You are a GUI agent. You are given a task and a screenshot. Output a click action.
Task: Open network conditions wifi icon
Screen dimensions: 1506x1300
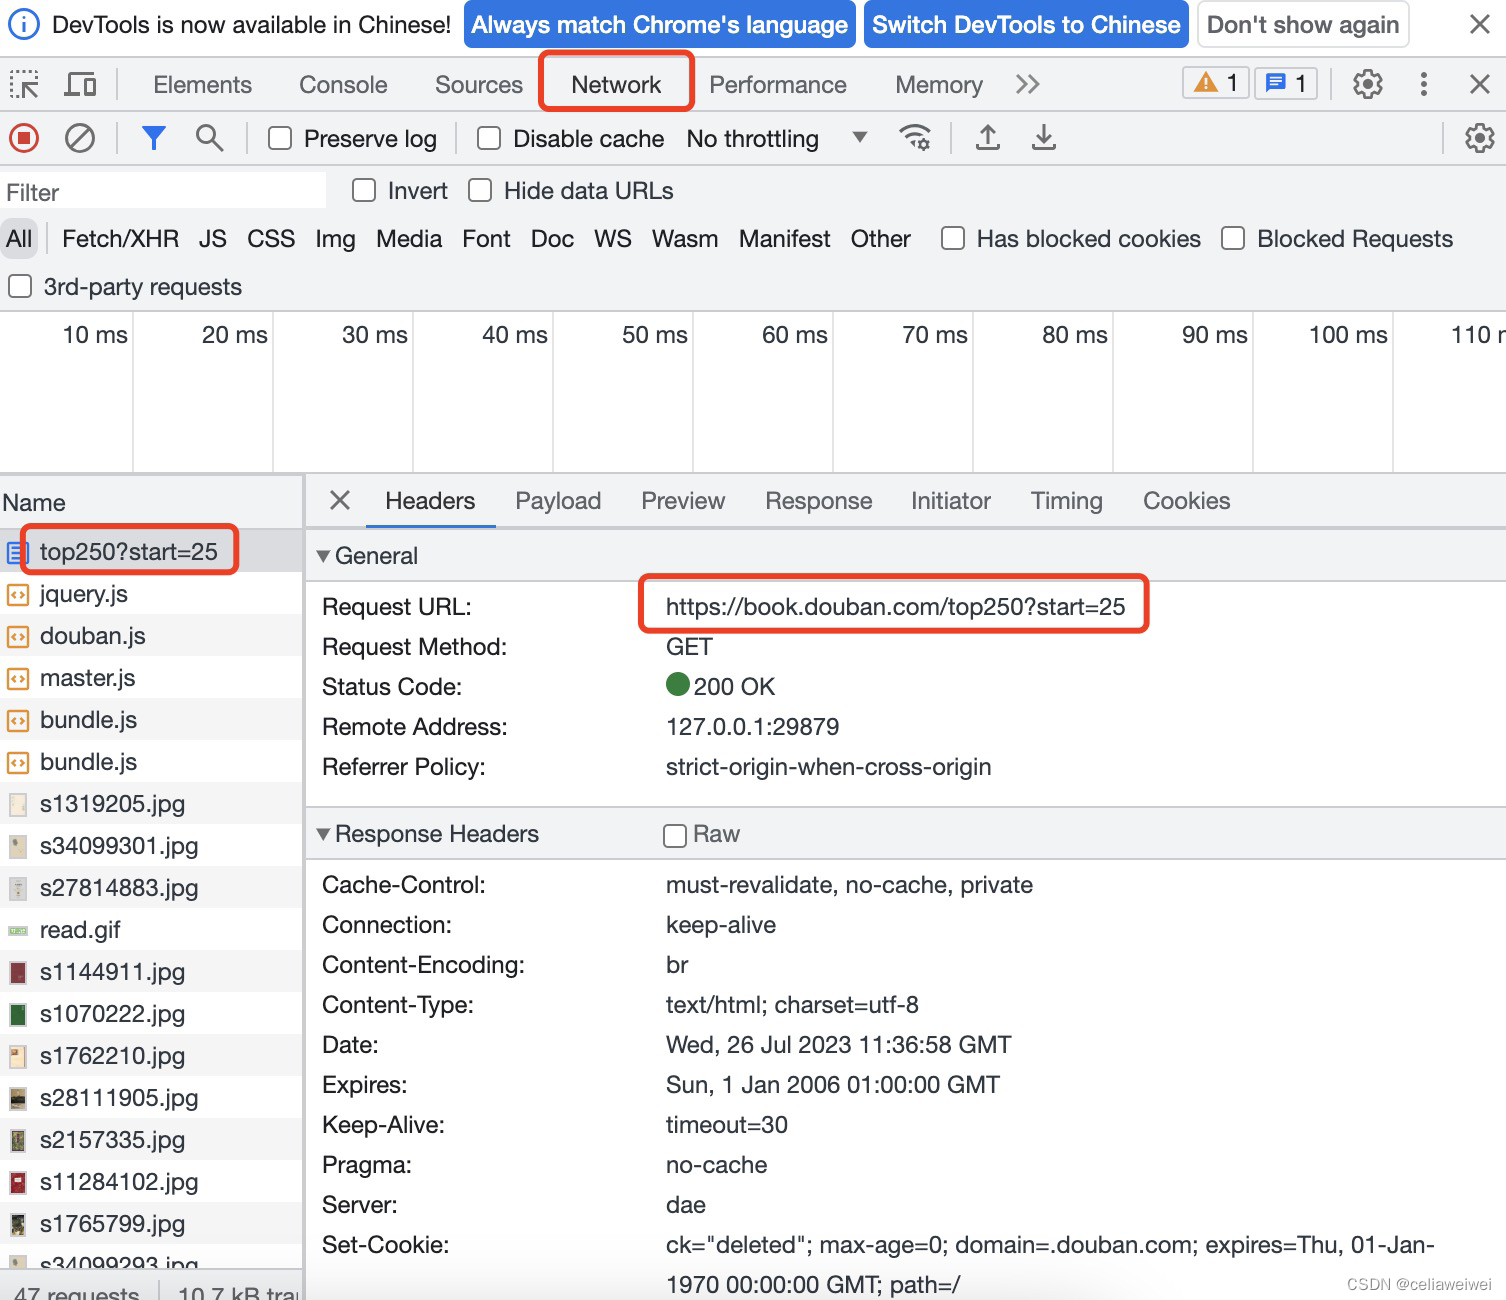pos(915,137)
